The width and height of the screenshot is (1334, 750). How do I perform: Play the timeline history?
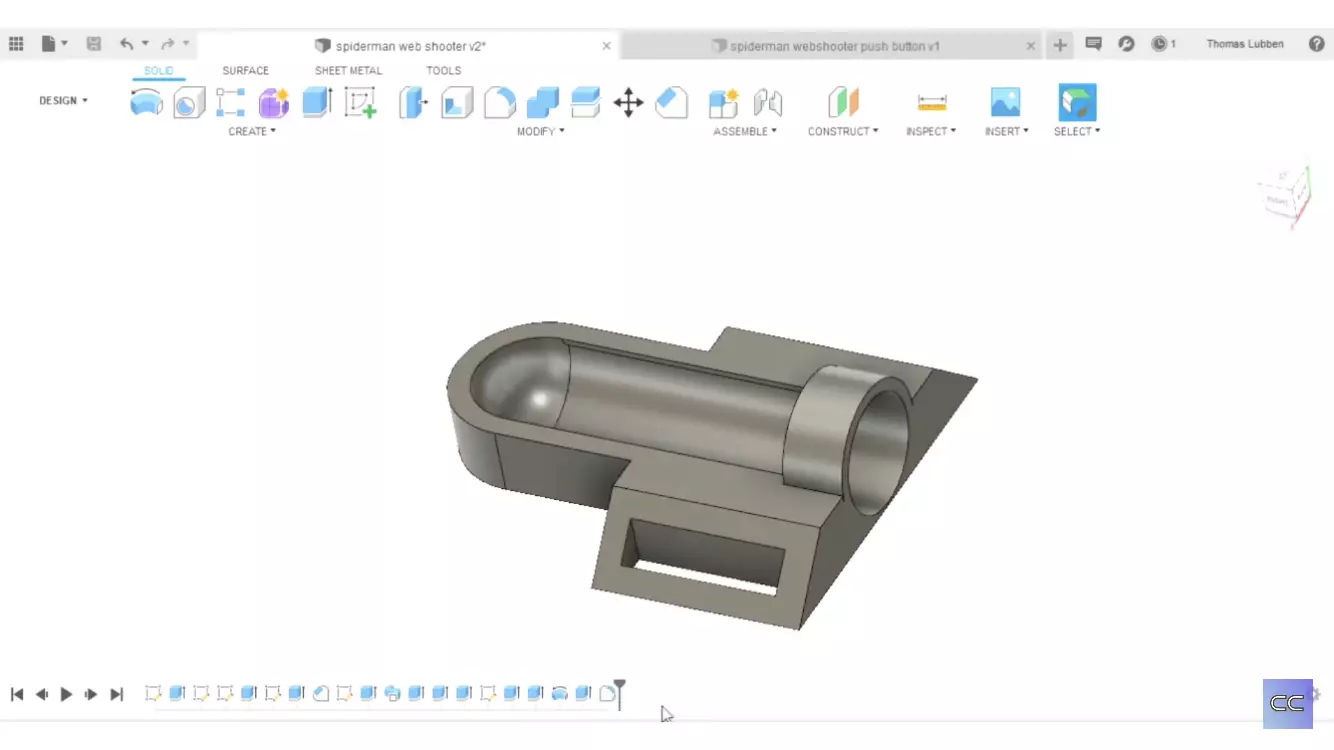(x=66, y=694)
